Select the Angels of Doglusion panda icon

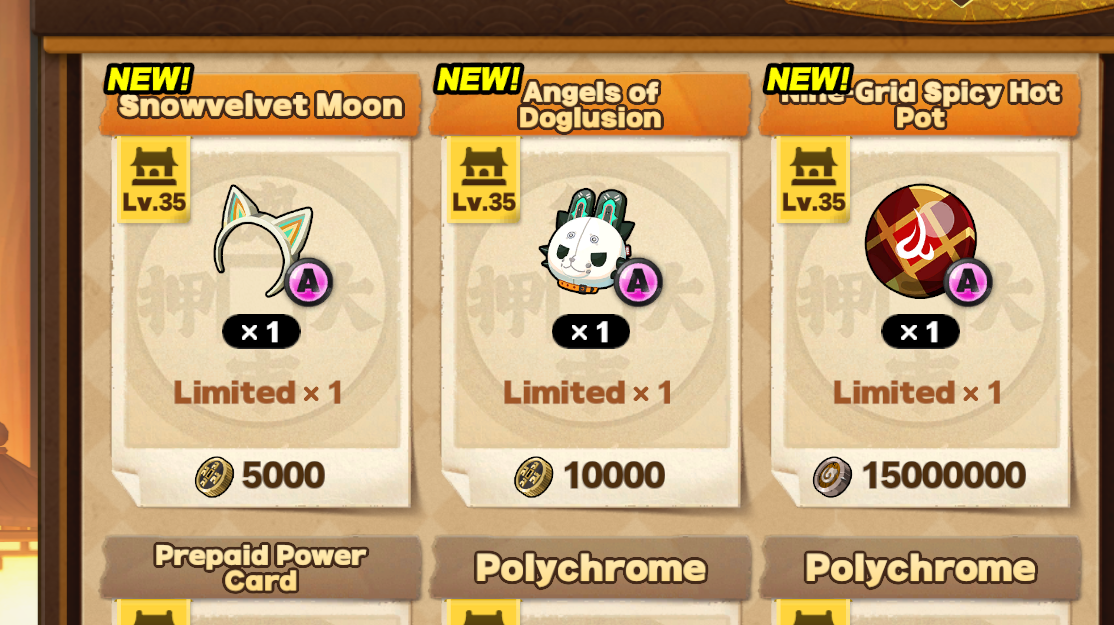click(x=587, y=241)
